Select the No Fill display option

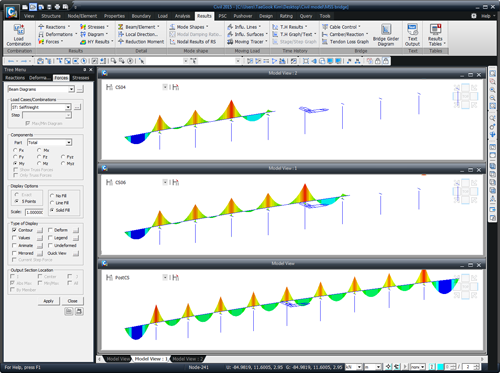pyautogui.click(x=52, y=196)
